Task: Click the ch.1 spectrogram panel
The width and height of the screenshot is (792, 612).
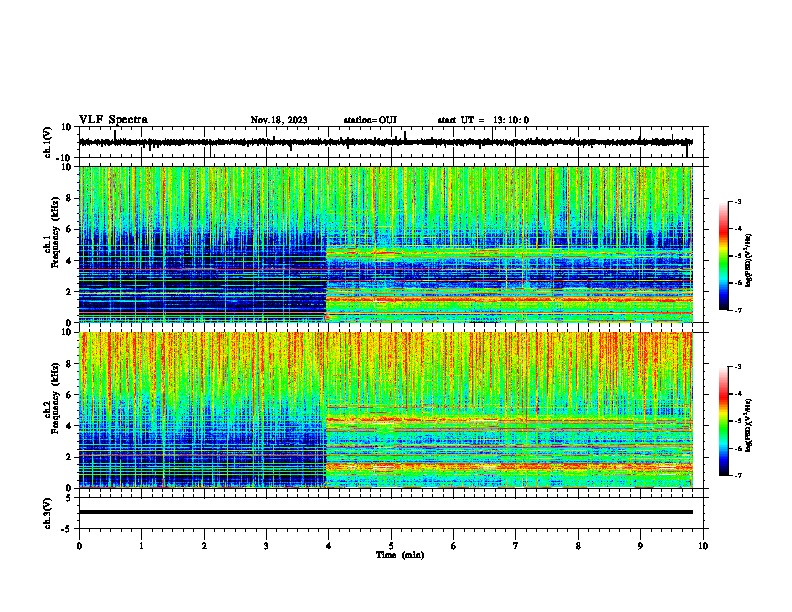Action: tap(386, 244)
